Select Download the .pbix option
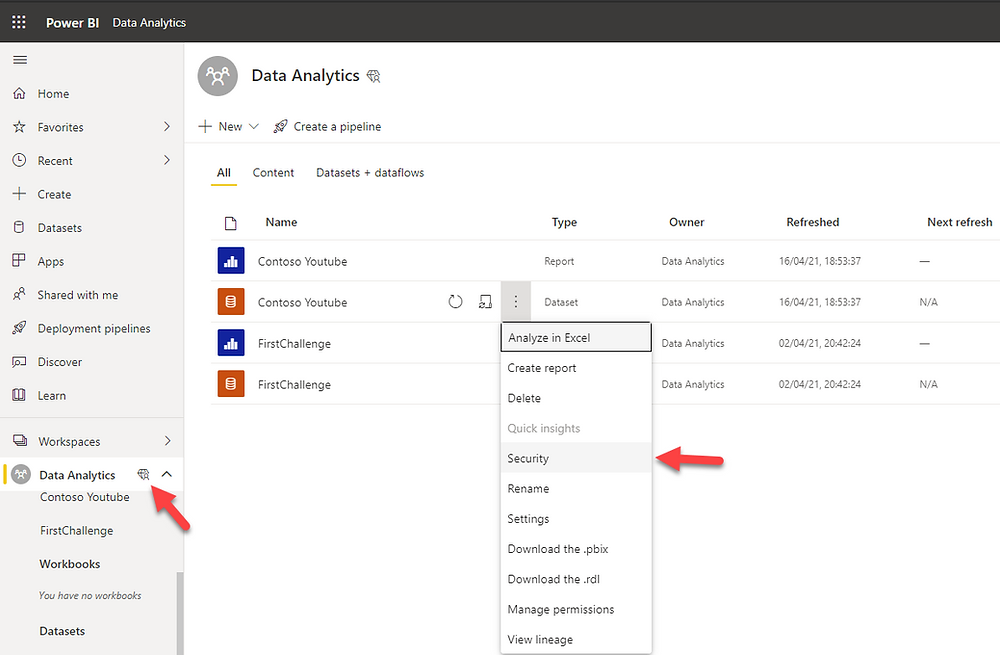1000x655 pixels. click(x=576, y=549)
